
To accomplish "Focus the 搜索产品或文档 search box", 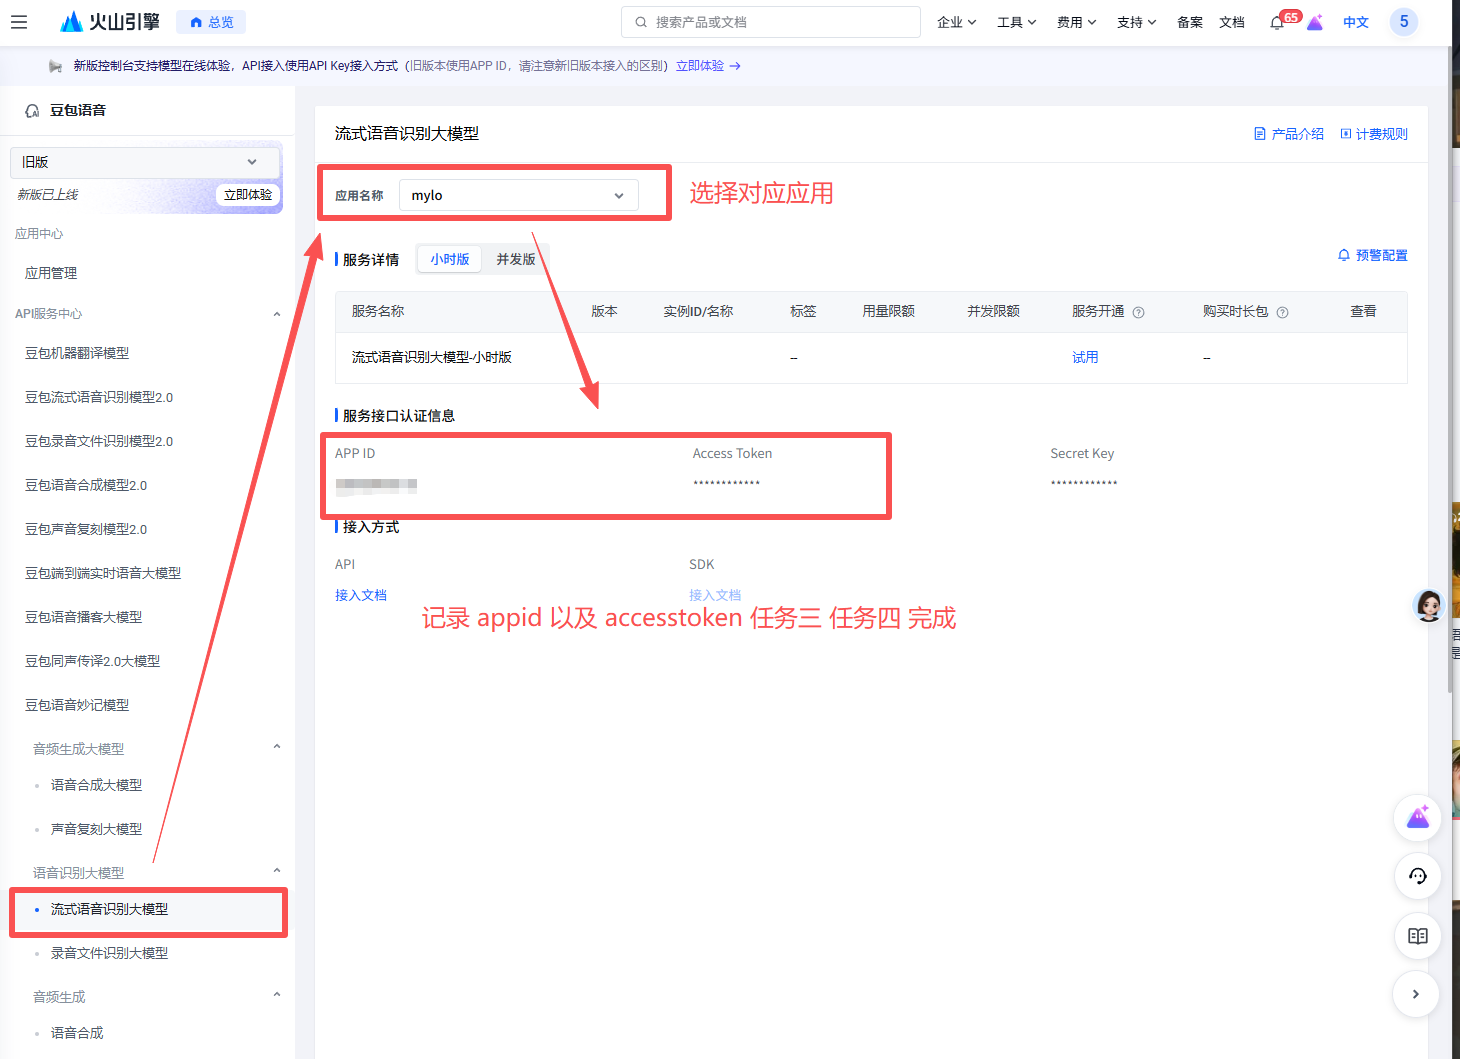I will [x=771, y=22].
